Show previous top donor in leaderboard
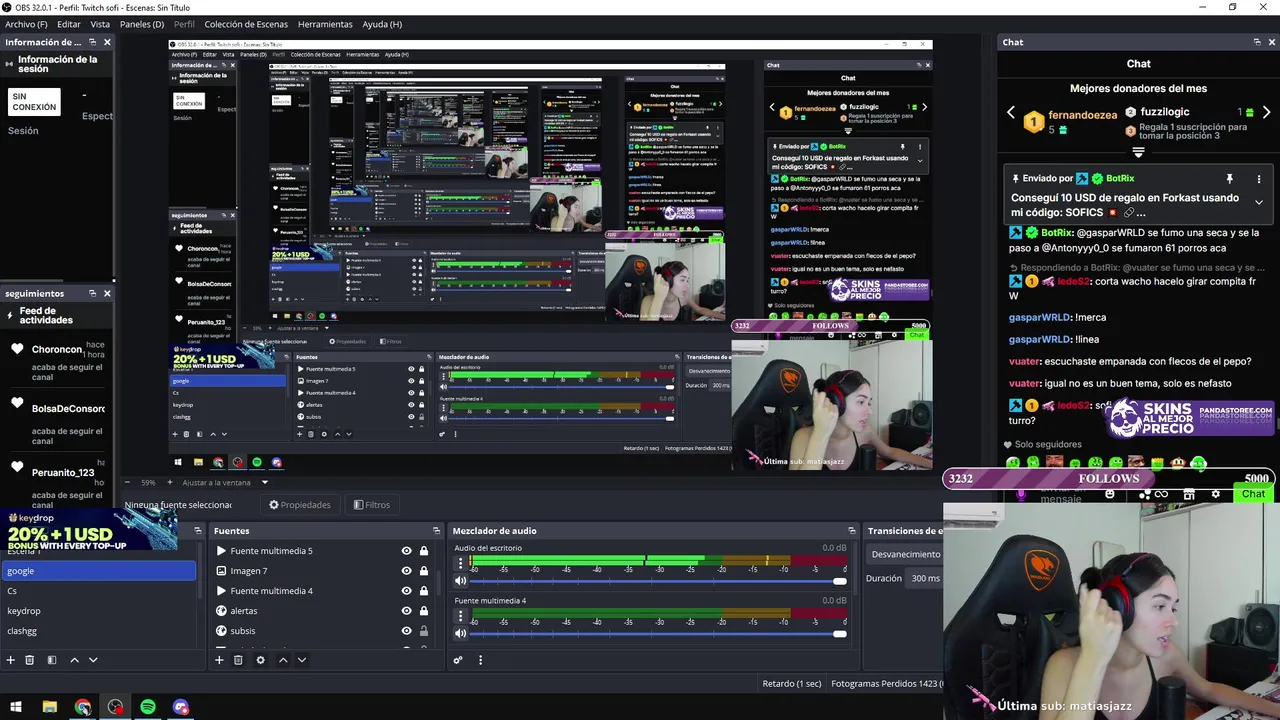Viewport: 1280px width, 720px height. pos(1011,113)
